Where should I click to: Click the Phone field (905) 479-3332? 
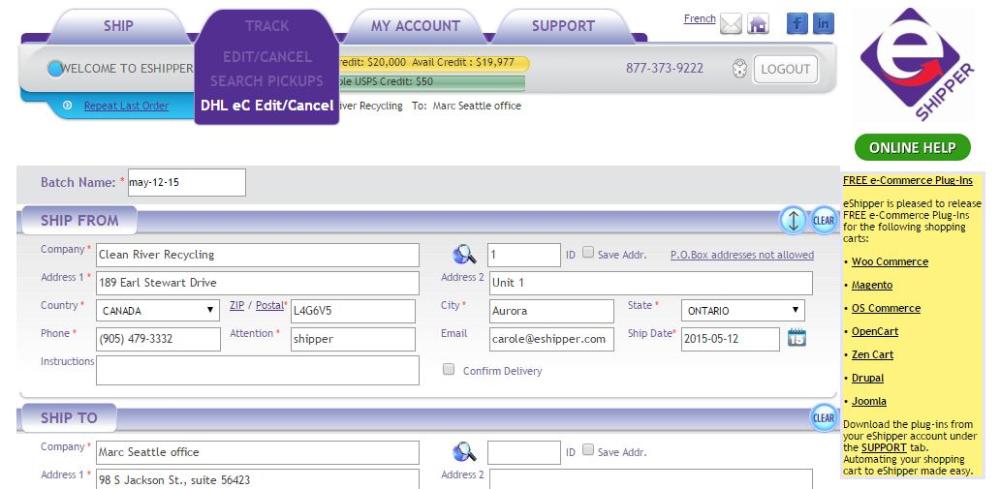[158, 339]
